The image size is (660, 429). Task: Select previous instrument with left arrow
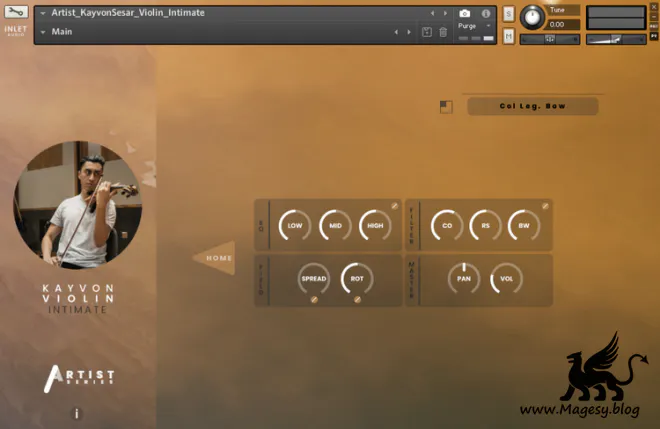pos(432,13)
